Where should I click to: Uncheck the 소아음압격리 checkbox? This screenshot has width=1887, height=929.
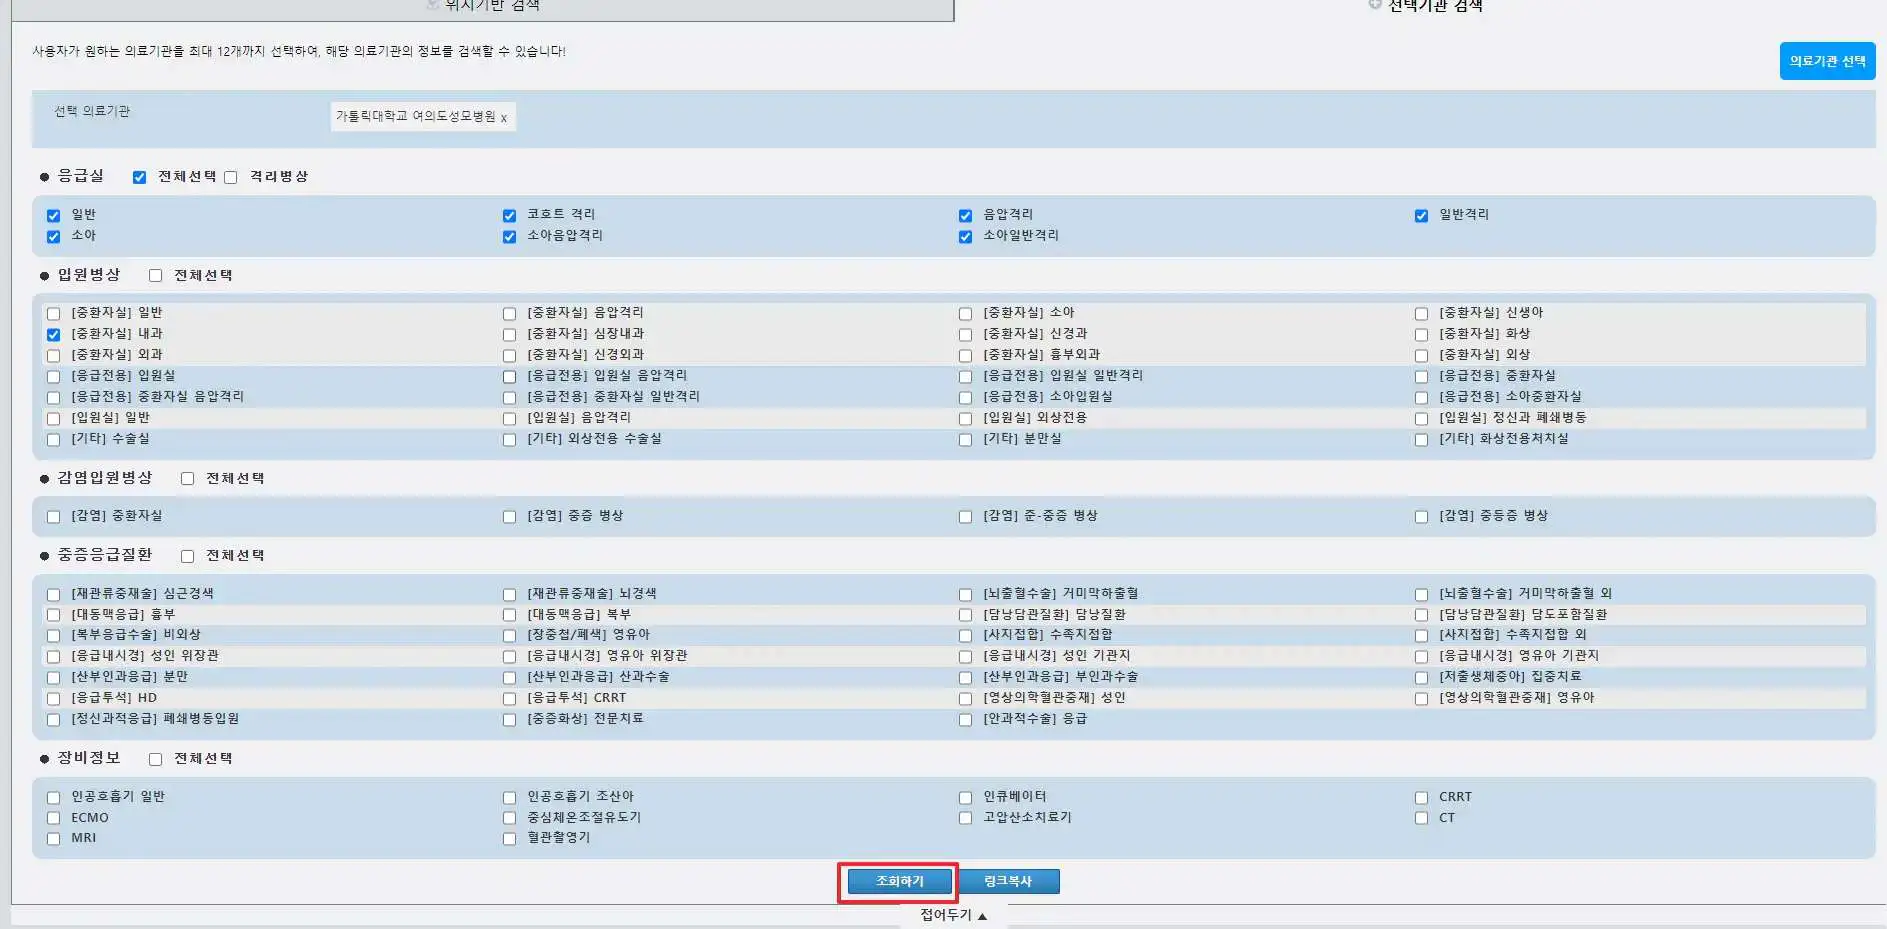[509, 236]
